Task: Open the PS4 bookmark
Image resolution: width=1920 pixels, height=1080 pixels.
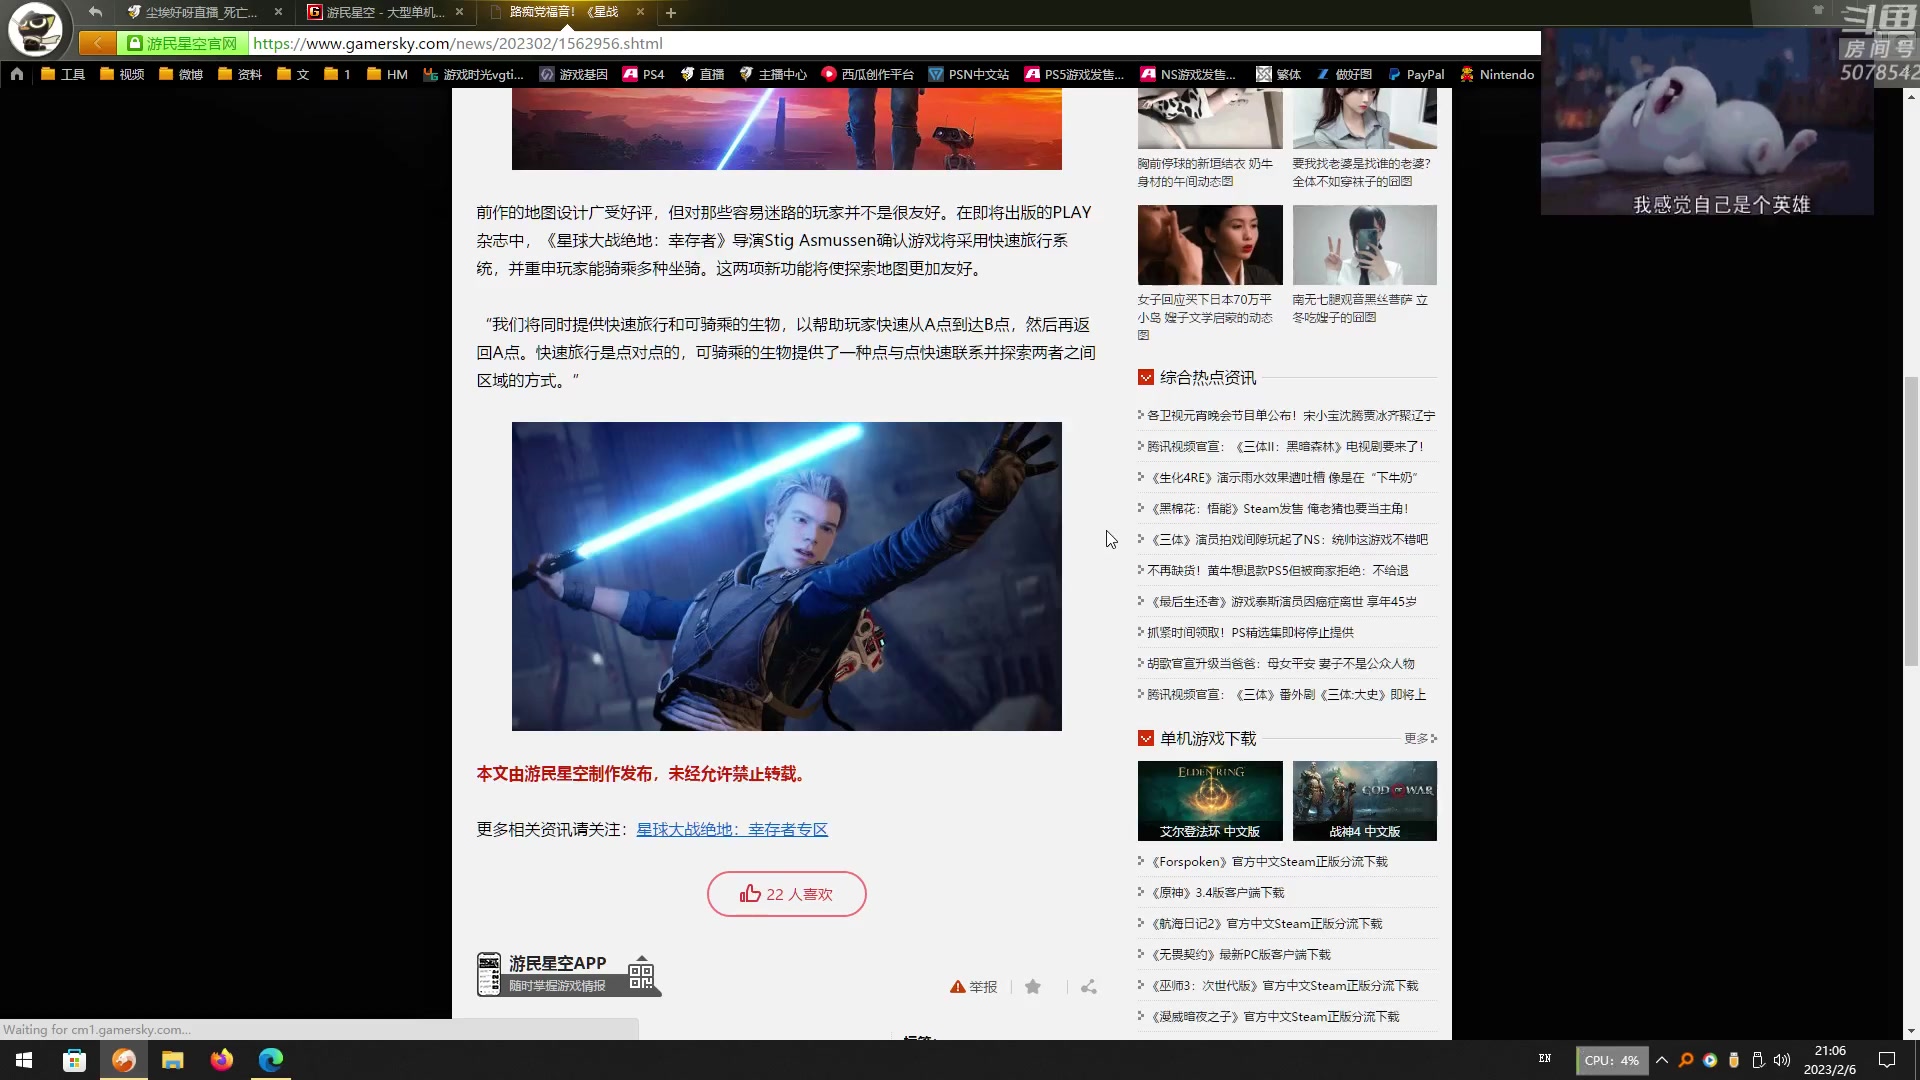Action: 643,74
